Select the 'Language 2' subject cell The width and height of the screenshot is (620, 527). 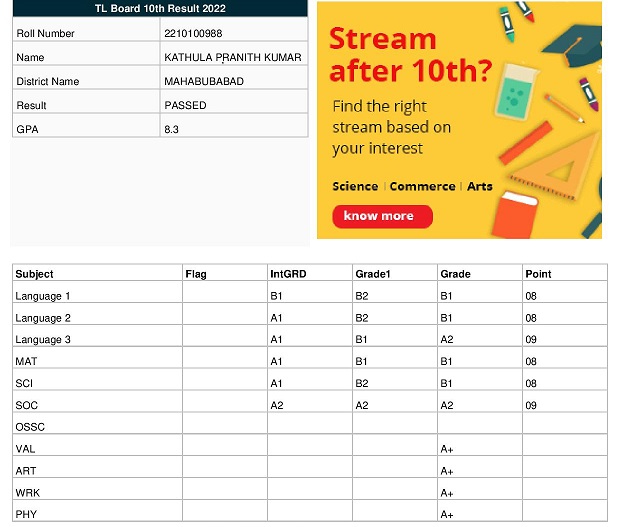coord(97,314)
